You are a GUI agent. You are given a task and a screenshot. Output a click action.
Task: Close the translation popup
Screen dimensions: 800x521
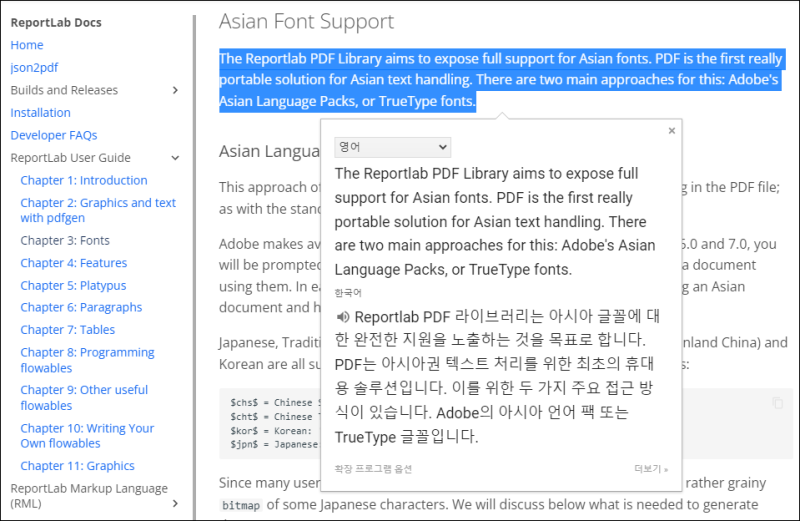click(671, 131)
